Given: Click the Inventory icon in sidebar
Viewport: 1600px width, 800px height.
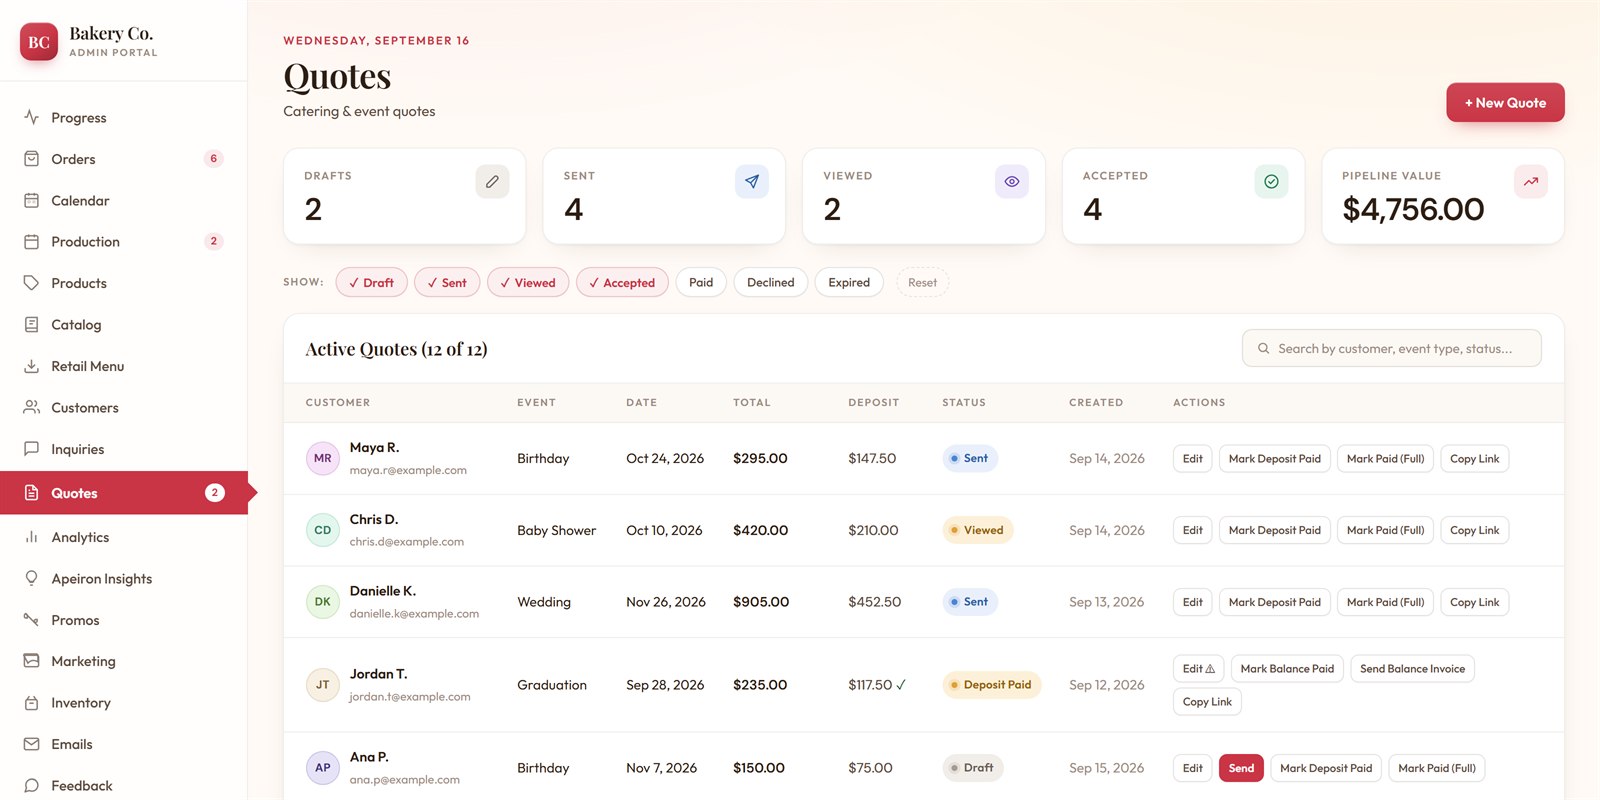Looking at the screenshot, I should [x=31, y=703].
